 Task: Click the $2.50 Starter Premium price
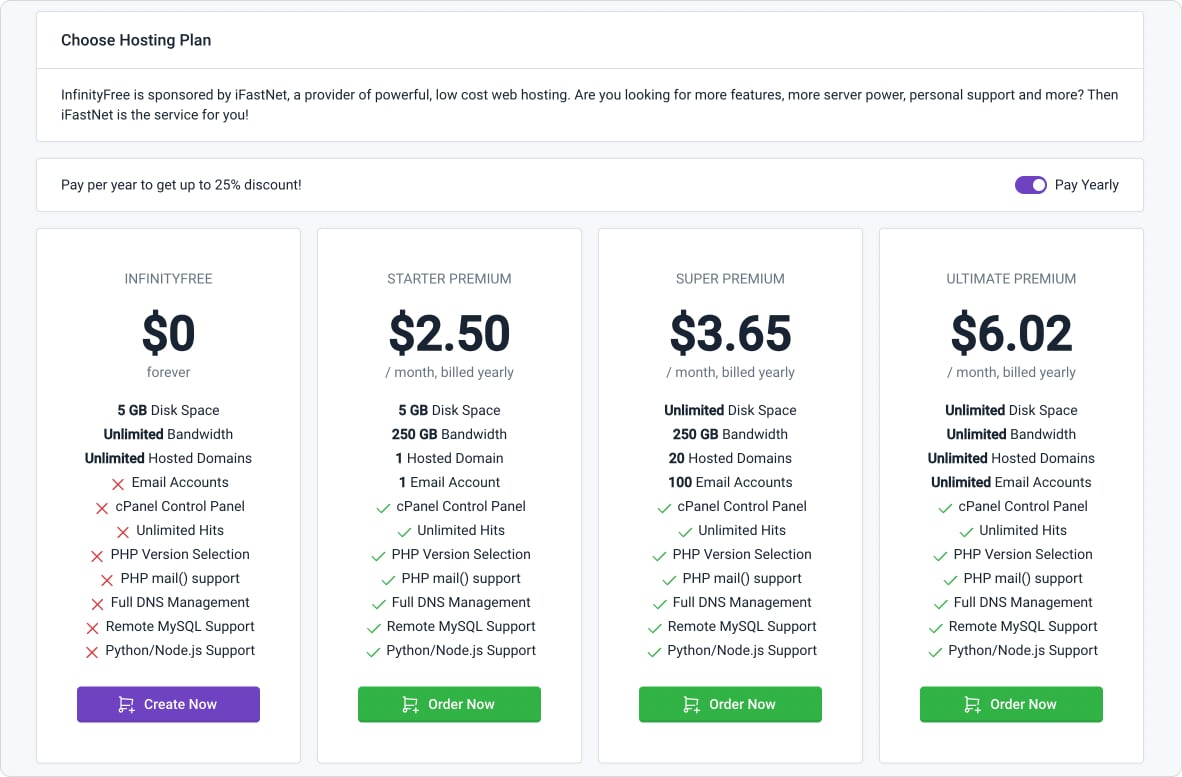click(449, 334)
